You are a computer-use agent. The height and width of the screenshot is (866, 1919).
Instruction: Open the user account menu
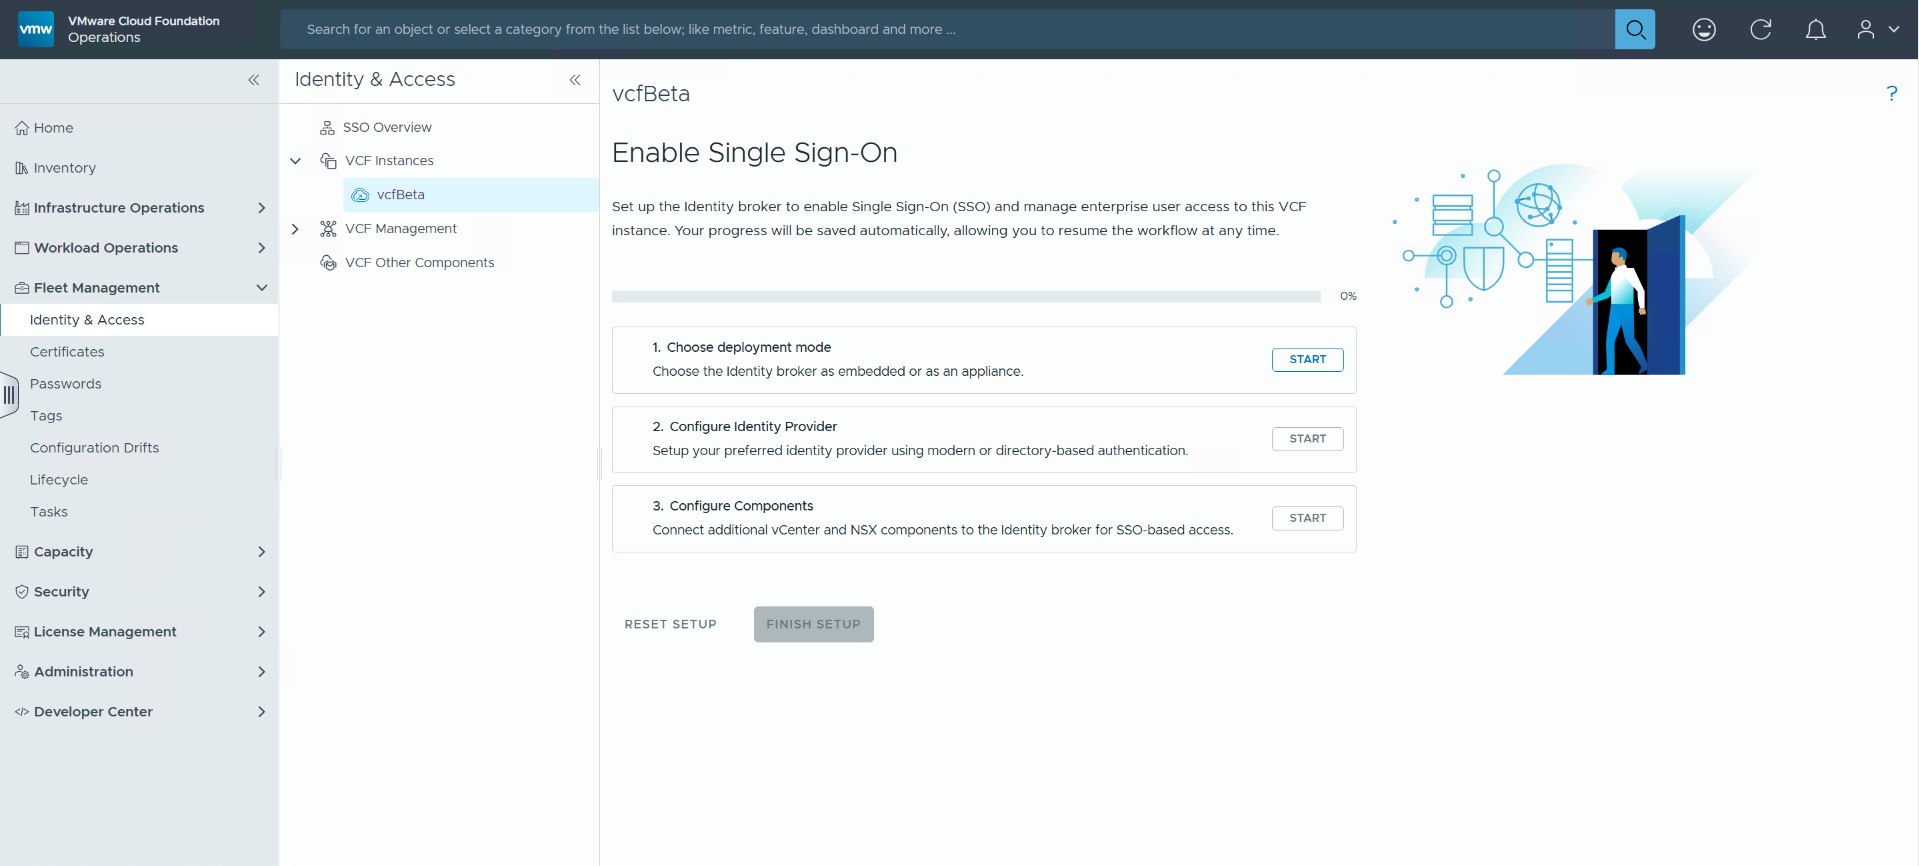click(1878, 30)
